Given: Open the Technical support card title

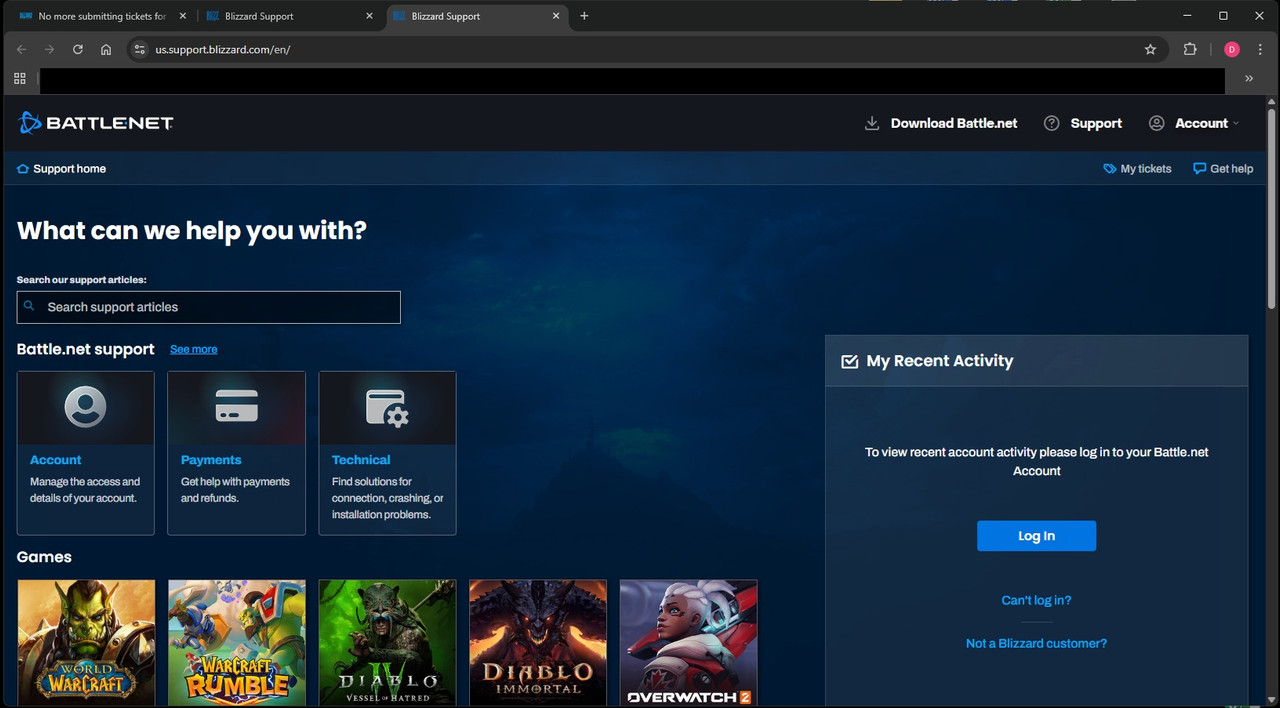Looking at the screenshot, I should point(361,460).
